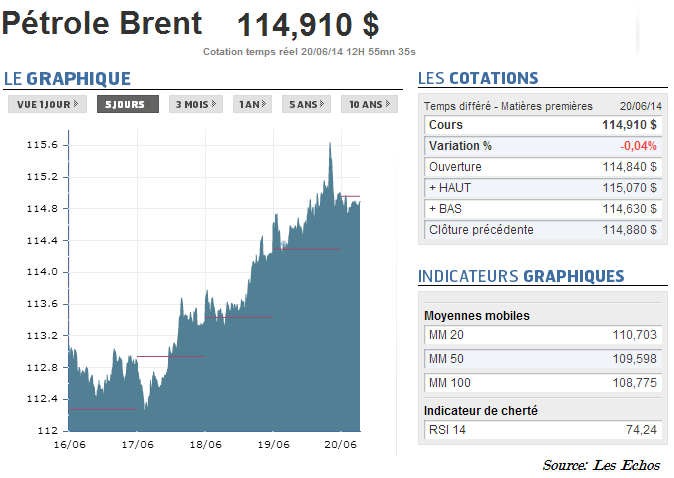This screenshot has width=674, height=478.
Task: Click the Source: Les Echos credit
Action: 601,466
